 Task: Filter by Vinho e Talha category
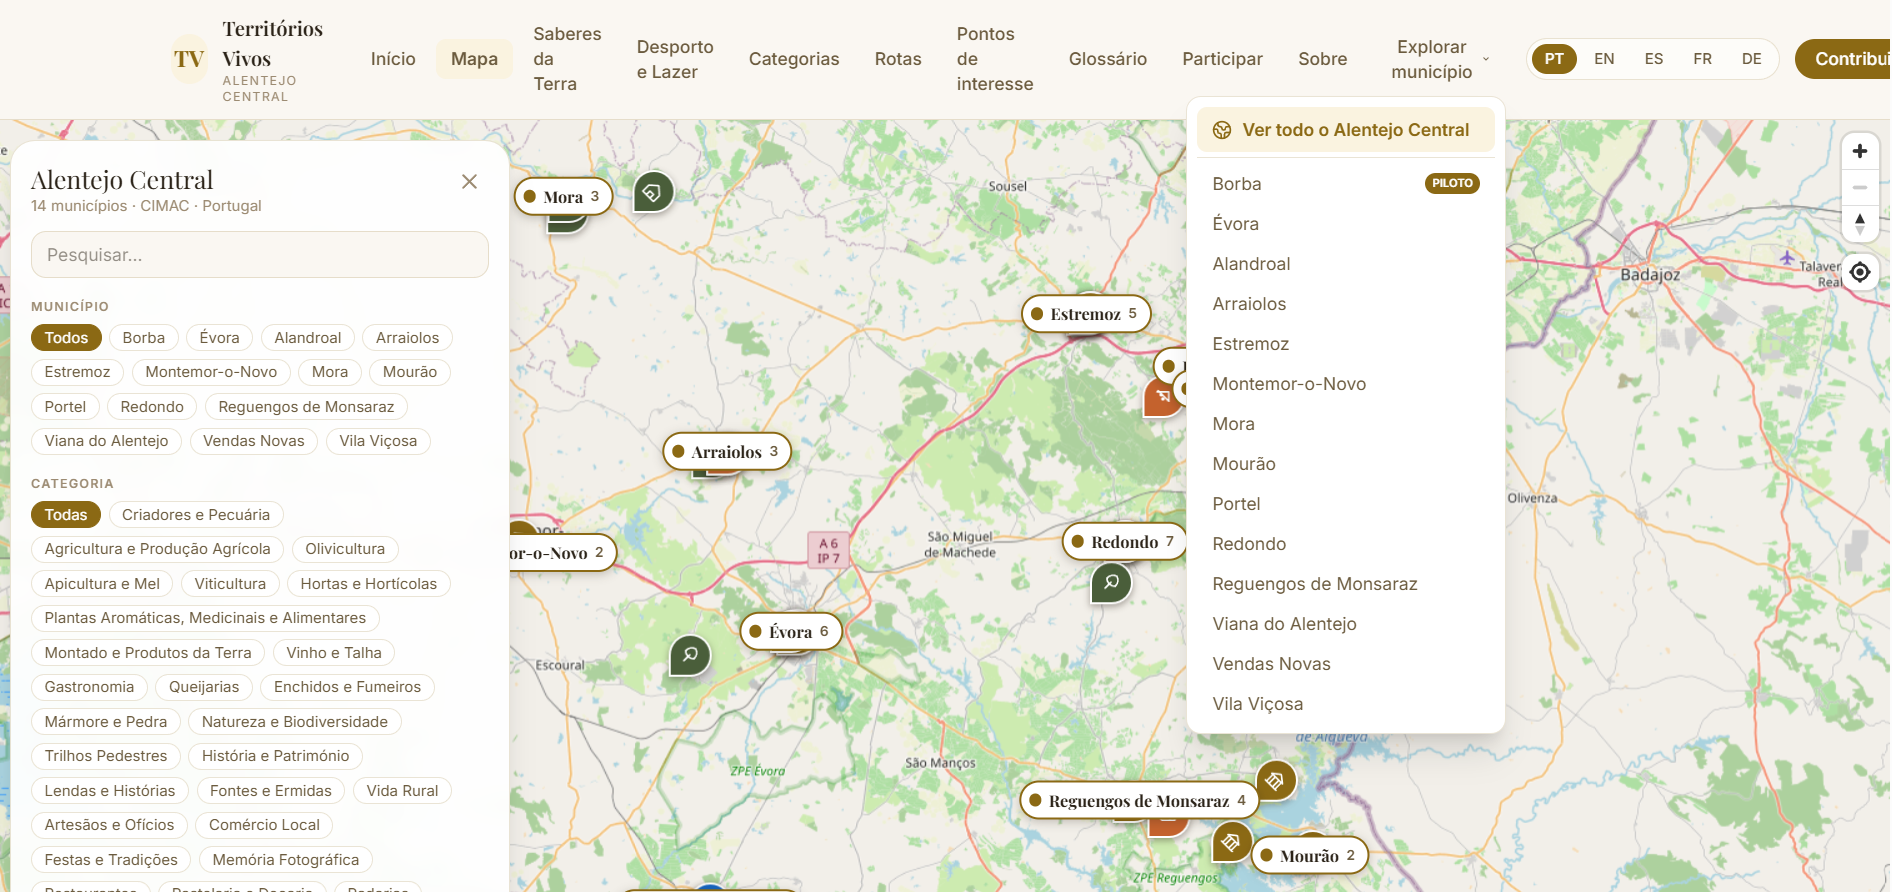(334, 653)
